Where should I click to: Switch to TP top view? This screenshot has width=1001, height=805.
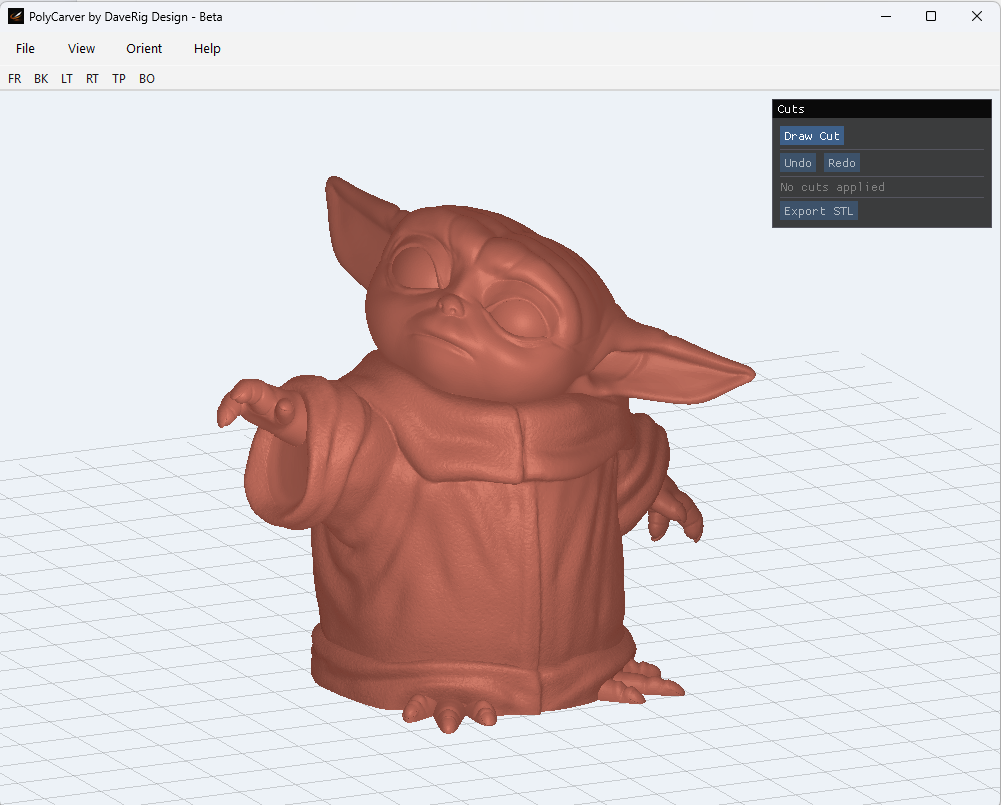pyautogui.click(x=119, y=79)
